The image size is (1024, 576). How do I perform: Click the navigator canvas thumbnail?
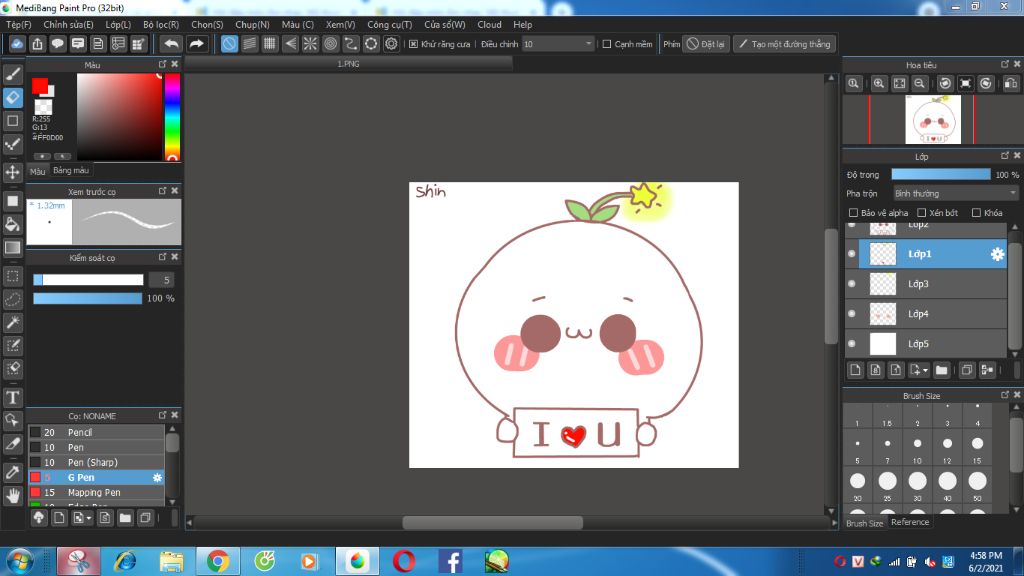tap(933, 120)
